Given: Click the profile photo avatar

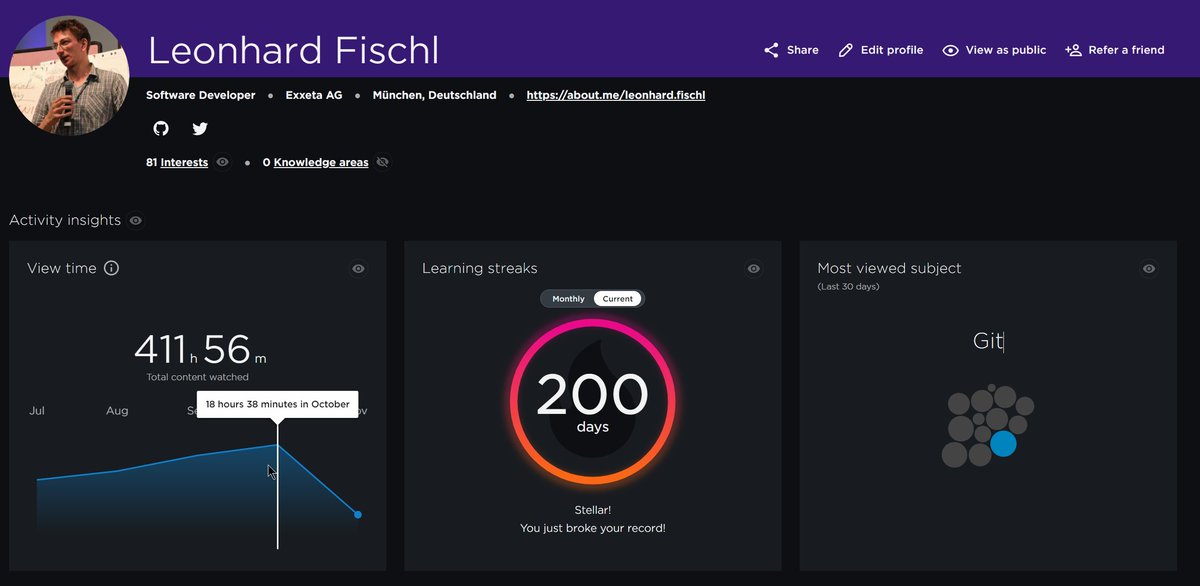Looking at the screenshot, I should 69,75.
